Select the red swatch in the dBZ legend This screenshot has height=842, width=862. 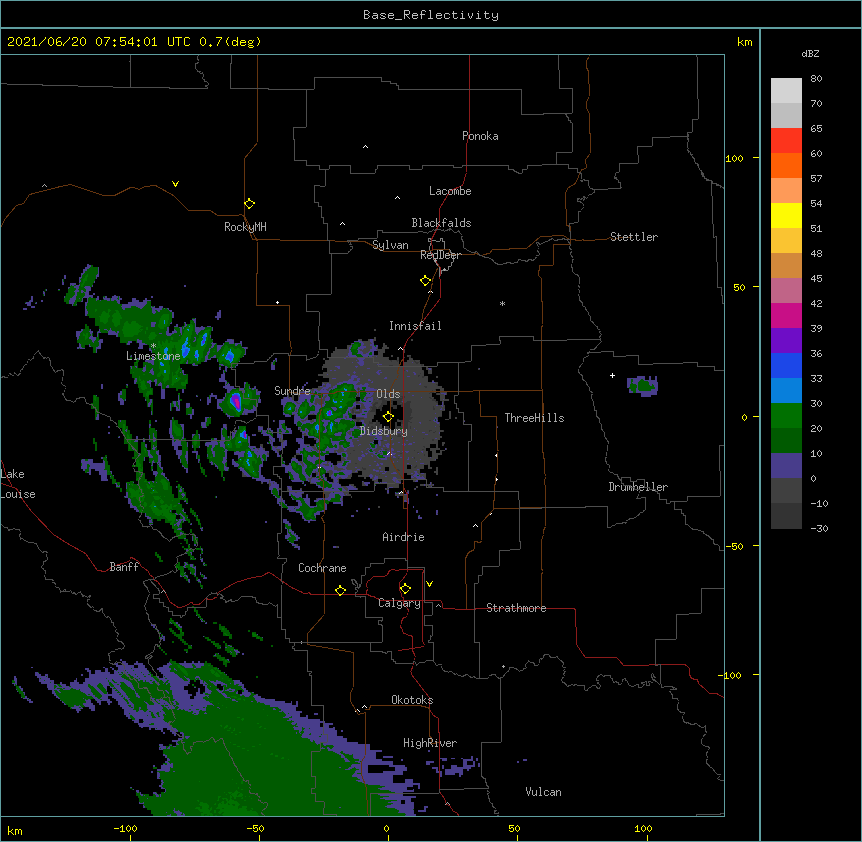[786, 141]
